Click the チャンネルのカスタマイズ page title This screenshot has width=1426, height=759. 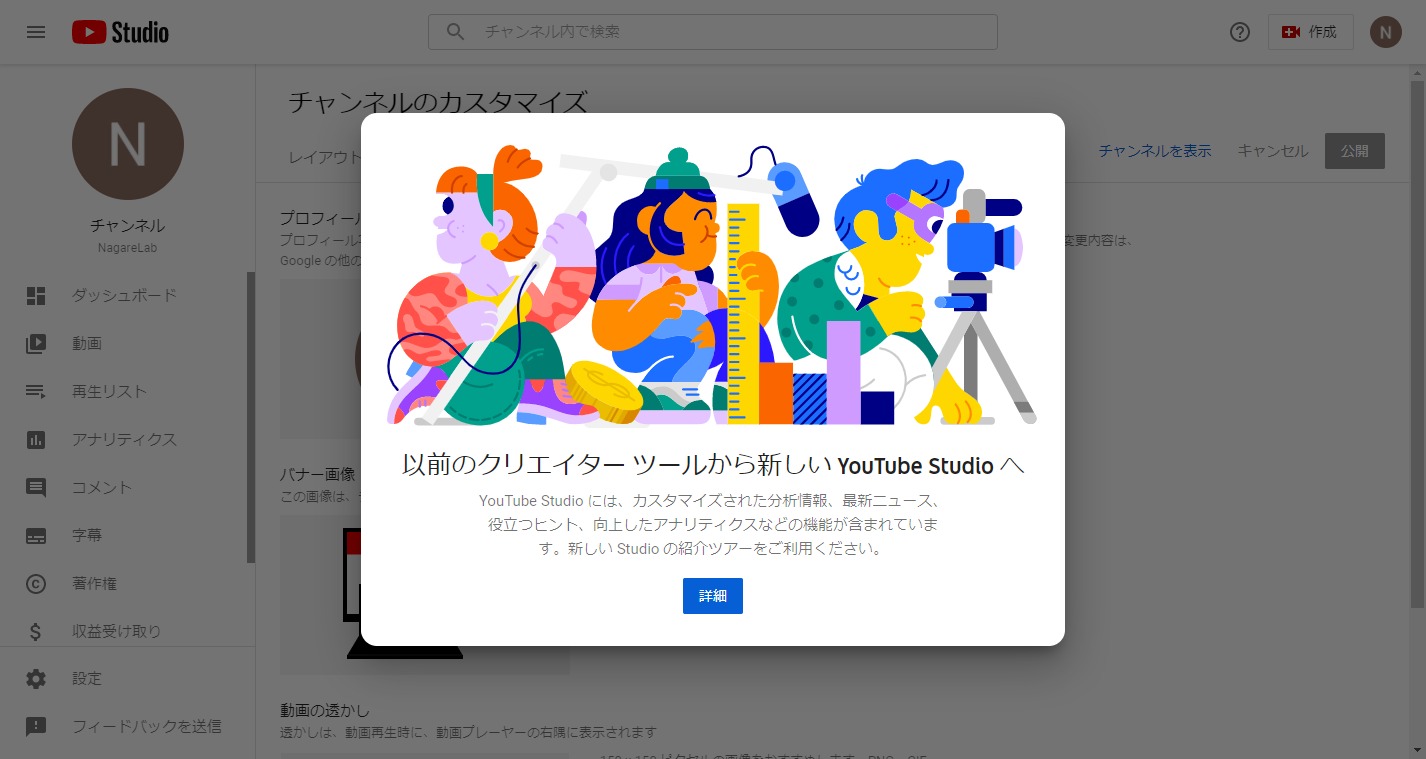click(438, 102)
